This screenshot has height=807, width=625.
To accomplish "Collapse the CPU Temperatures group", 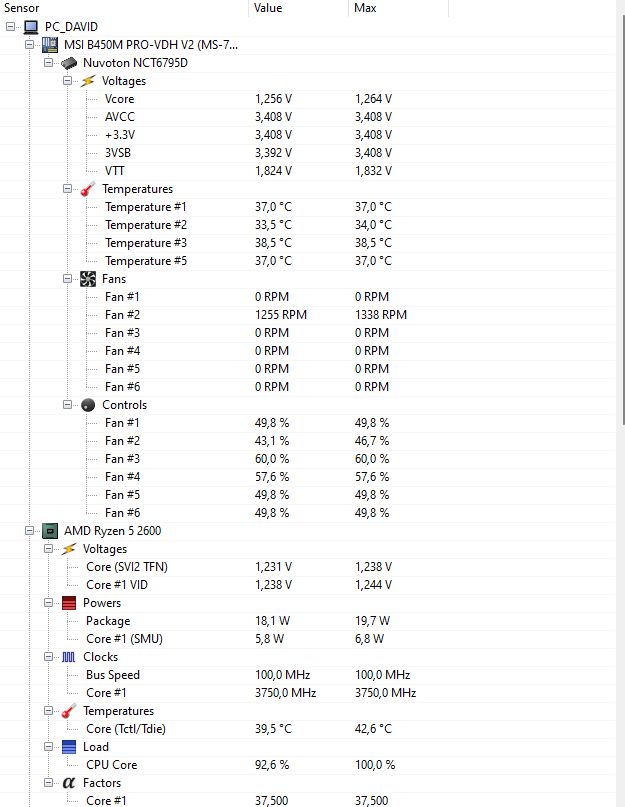I will click(x=48, y=711).
